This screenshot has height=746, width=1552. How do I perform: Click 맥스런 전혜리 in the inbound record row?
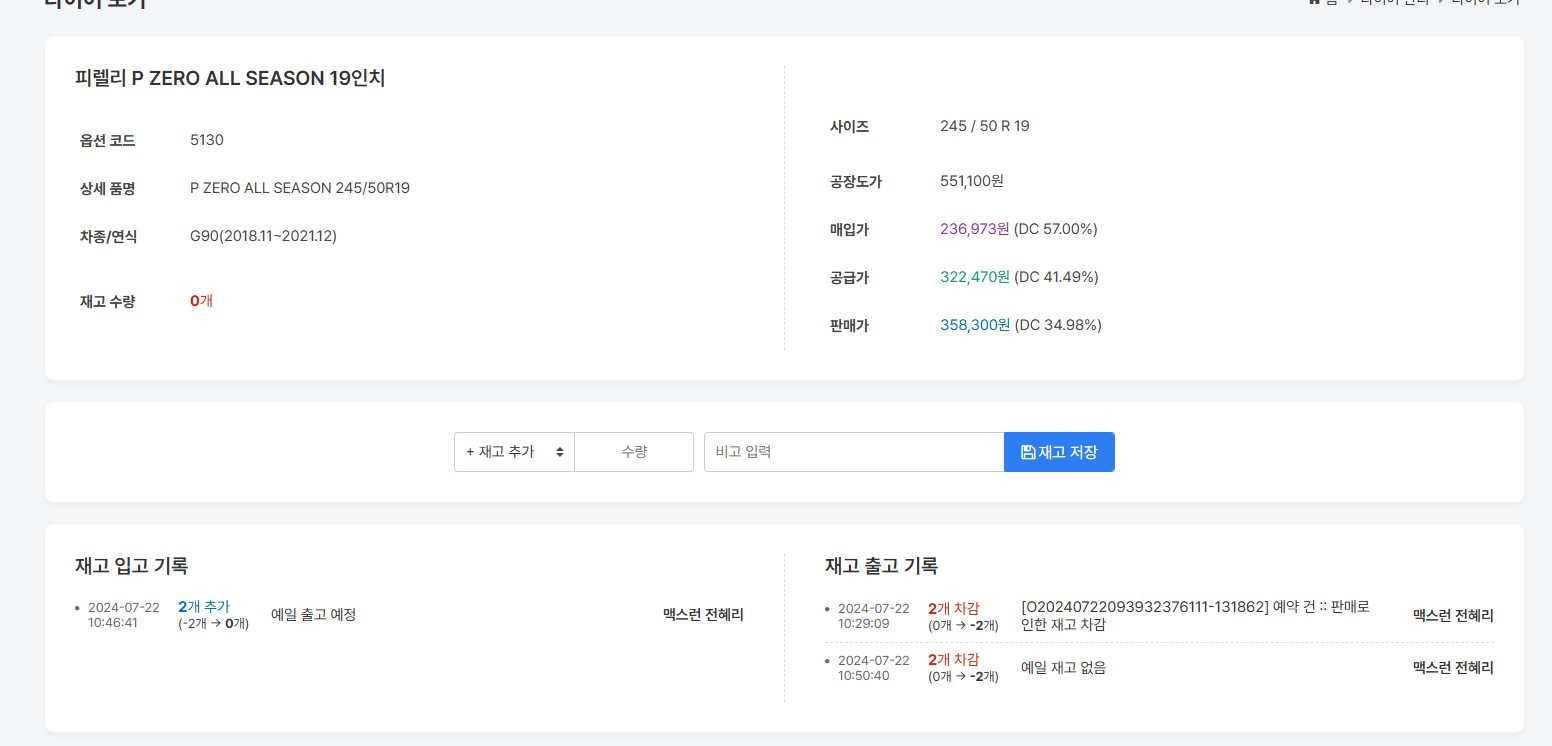(x=703, y=615)
